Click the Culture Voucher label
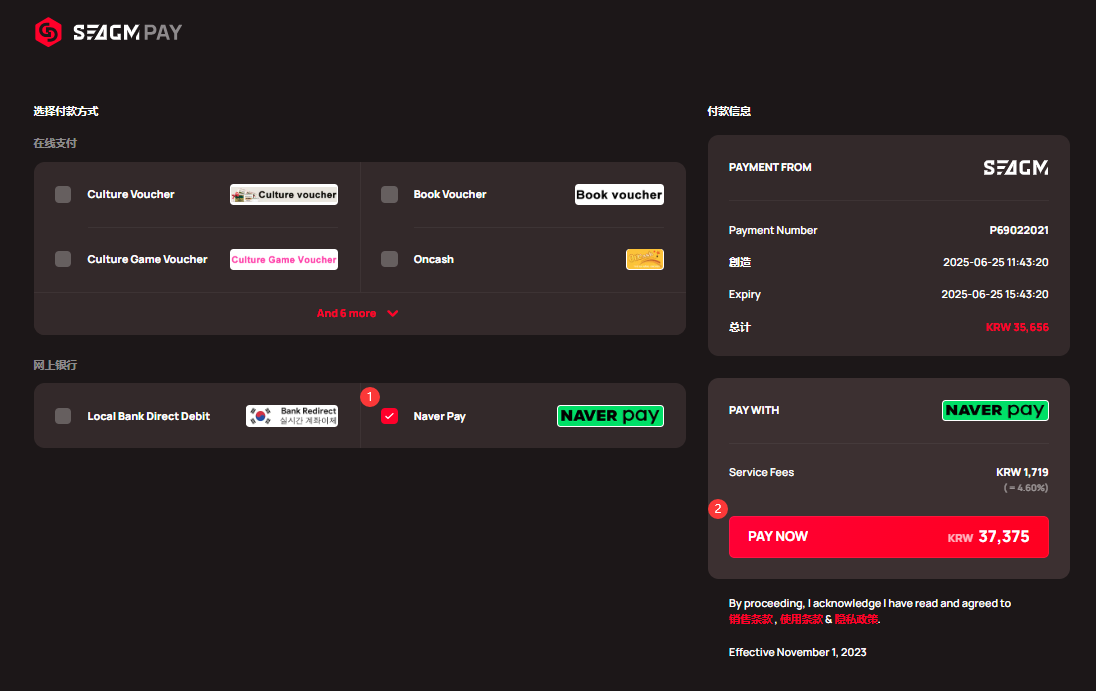1096x691 pixels. (131, 194)
